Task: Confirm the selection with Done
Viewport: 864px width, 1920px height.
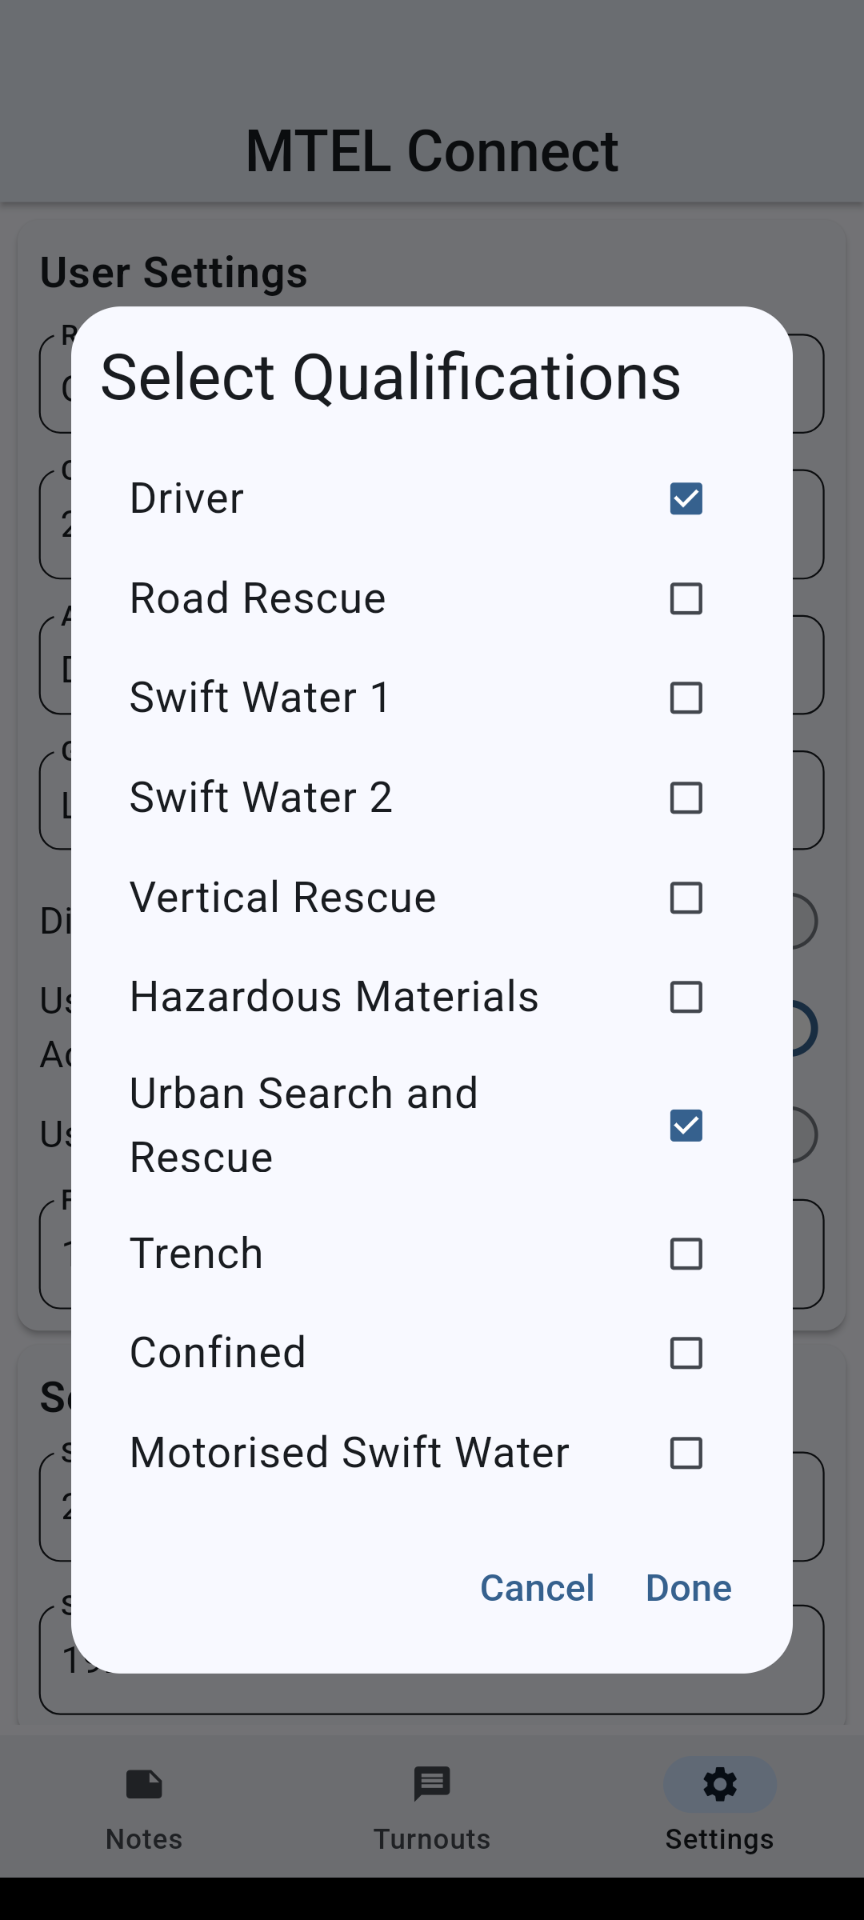Action: (x=688, y=1588)
